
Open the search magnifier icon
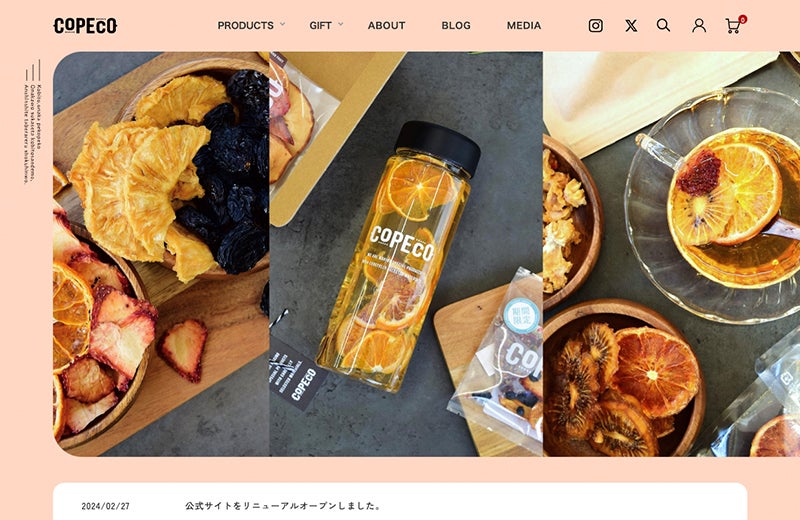(x=663, y=25)
